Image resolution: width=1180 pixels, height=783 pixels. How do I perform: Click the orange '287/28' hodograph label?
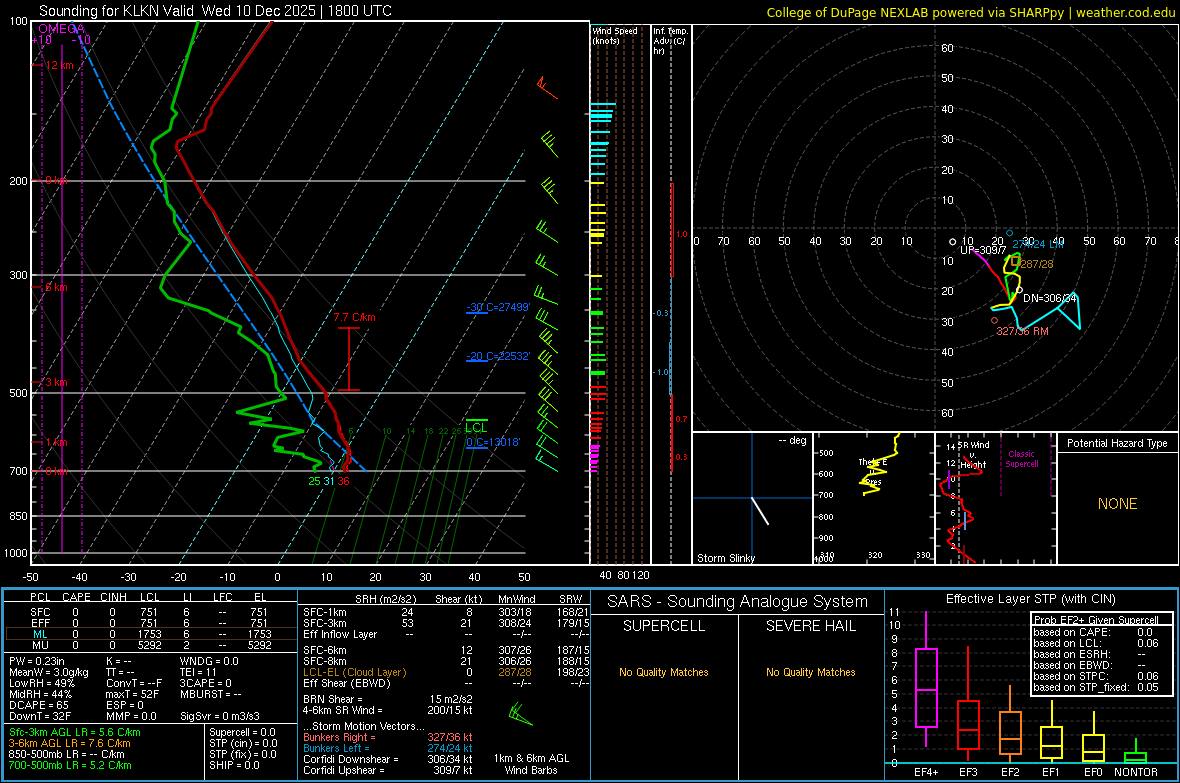point(1036,264)
